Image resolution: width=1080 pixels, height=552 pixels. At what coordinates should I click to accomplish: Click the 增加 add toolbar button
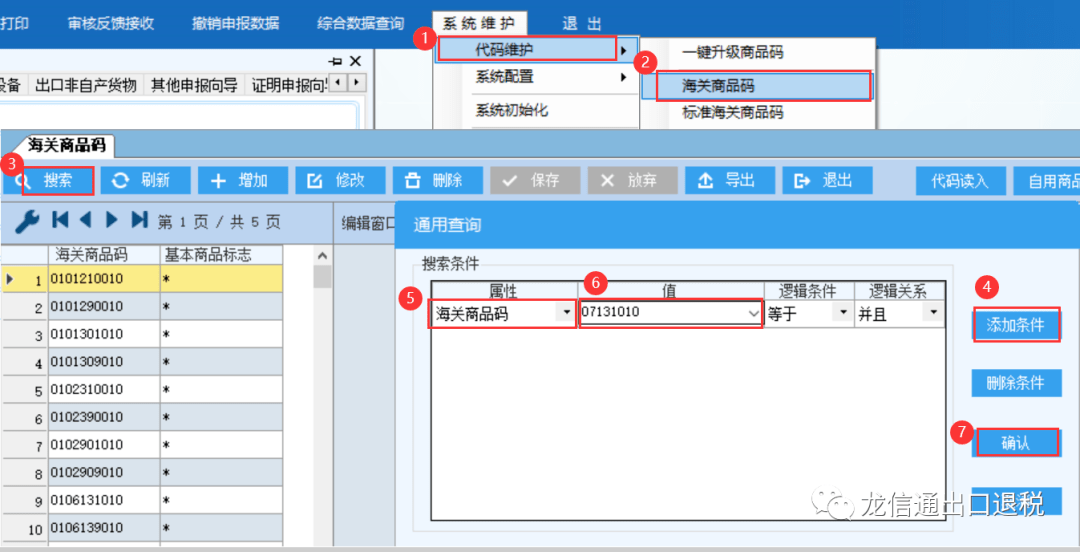pyautogui.click(x=243, y=181)
